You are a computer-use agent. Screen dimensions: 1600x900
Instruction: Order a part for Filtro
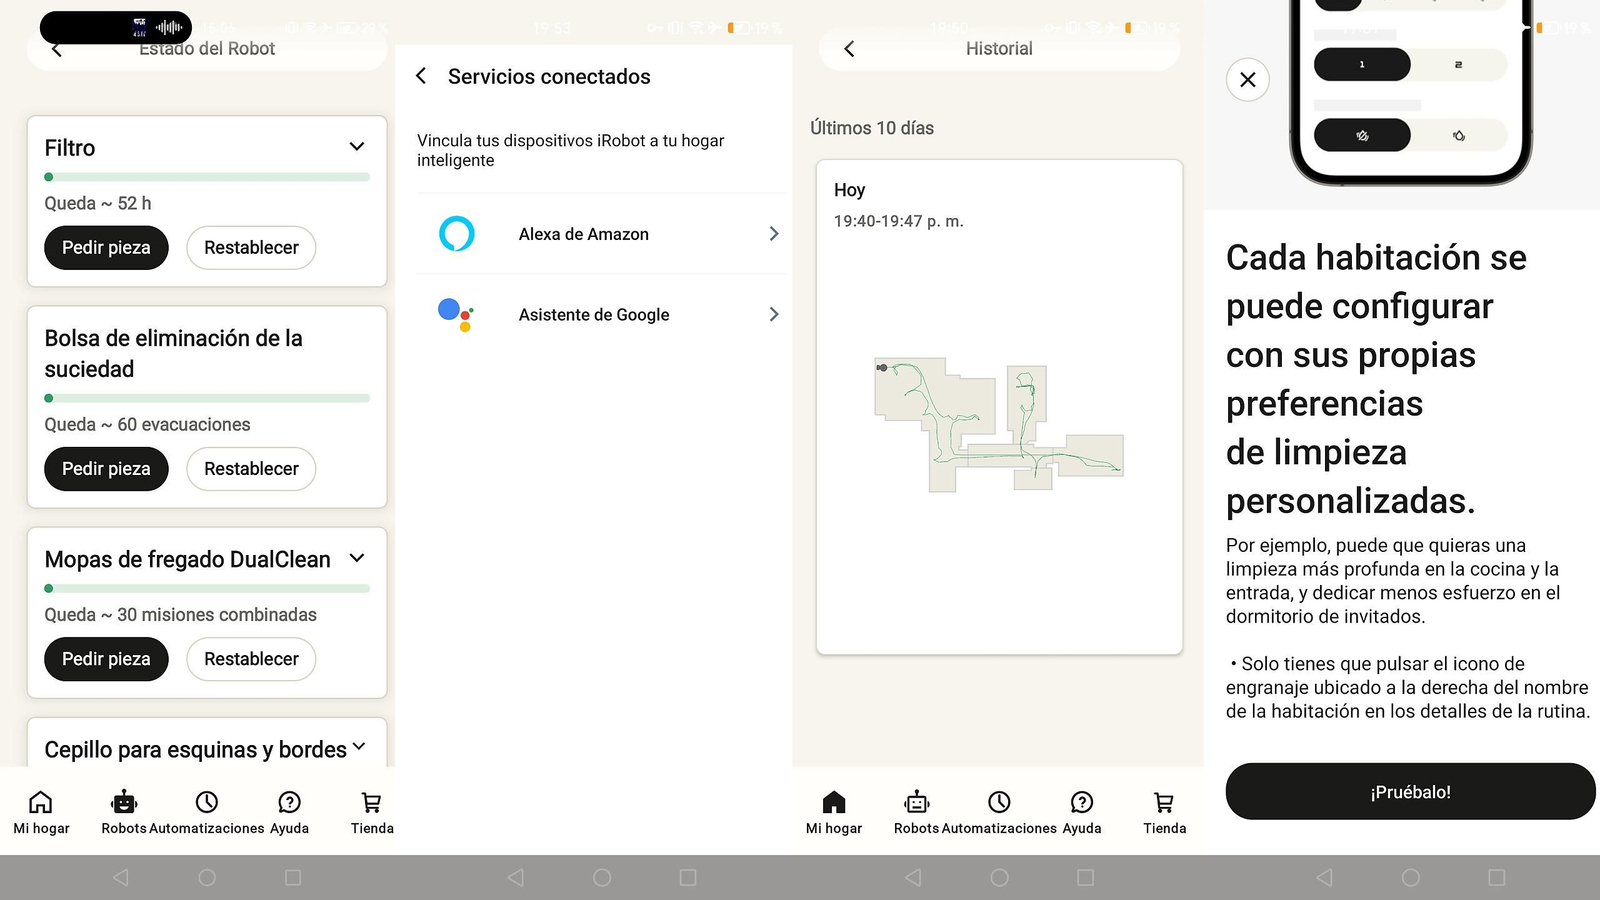click(106, 248)
